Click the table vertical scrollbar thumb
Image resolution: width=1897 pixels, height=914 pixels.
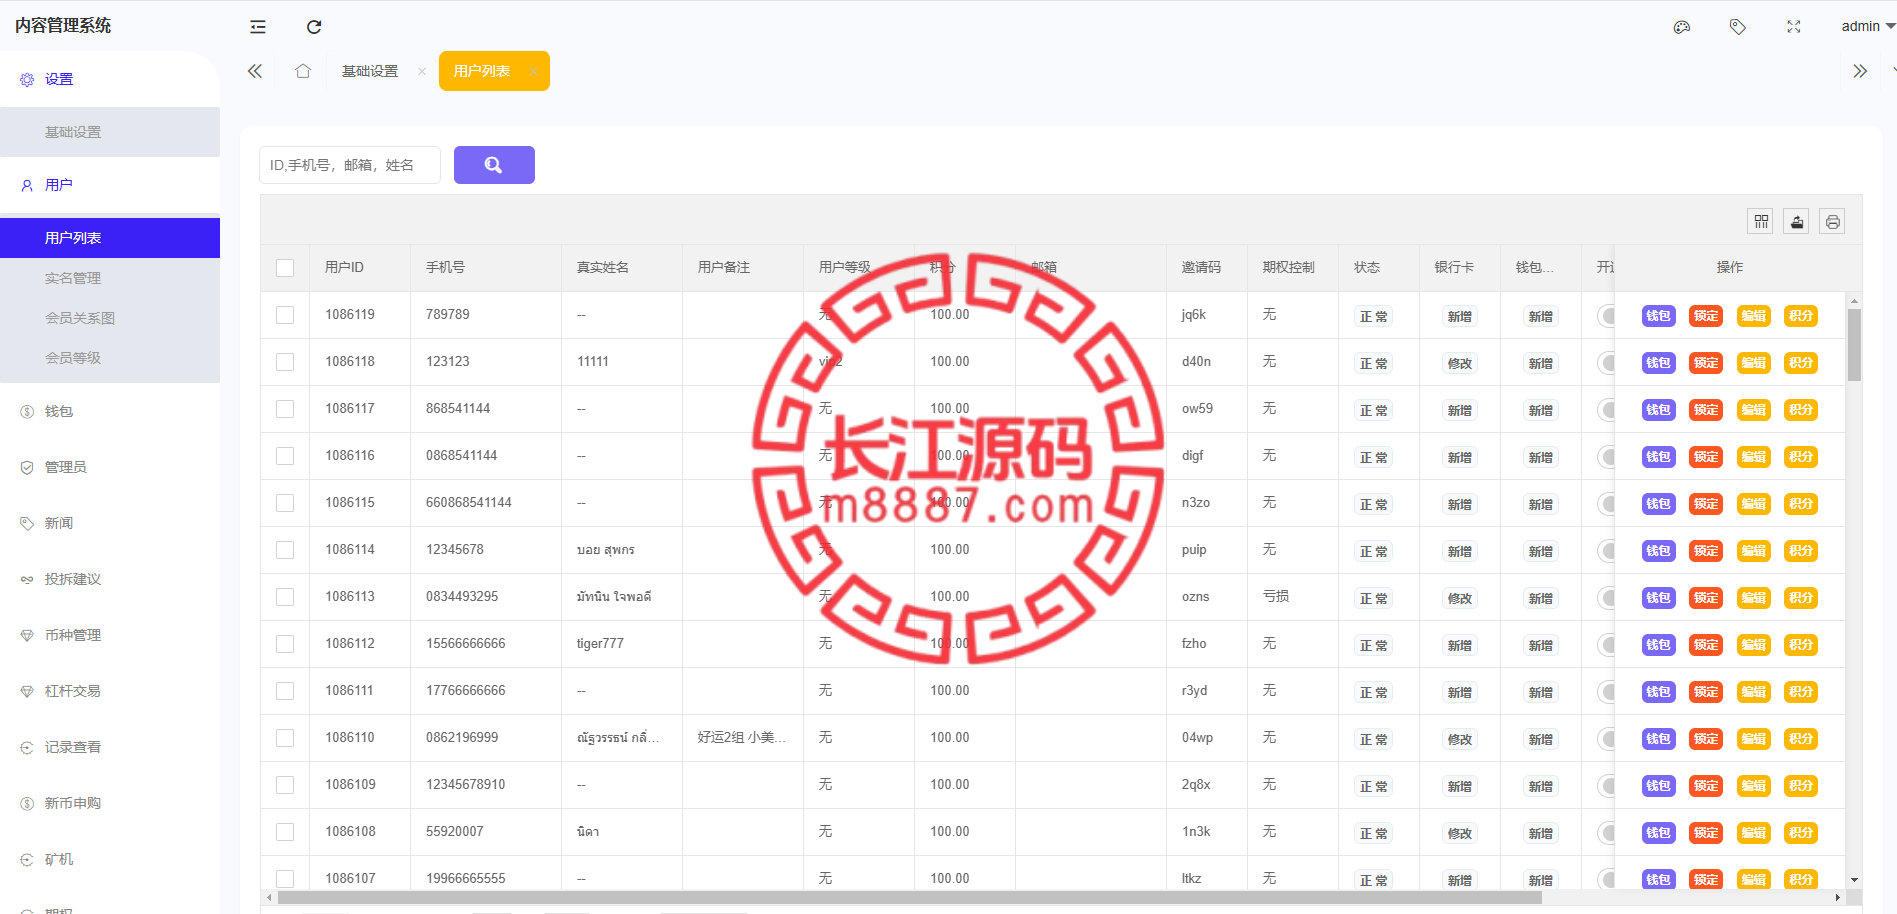click(x=1854, y=345)
